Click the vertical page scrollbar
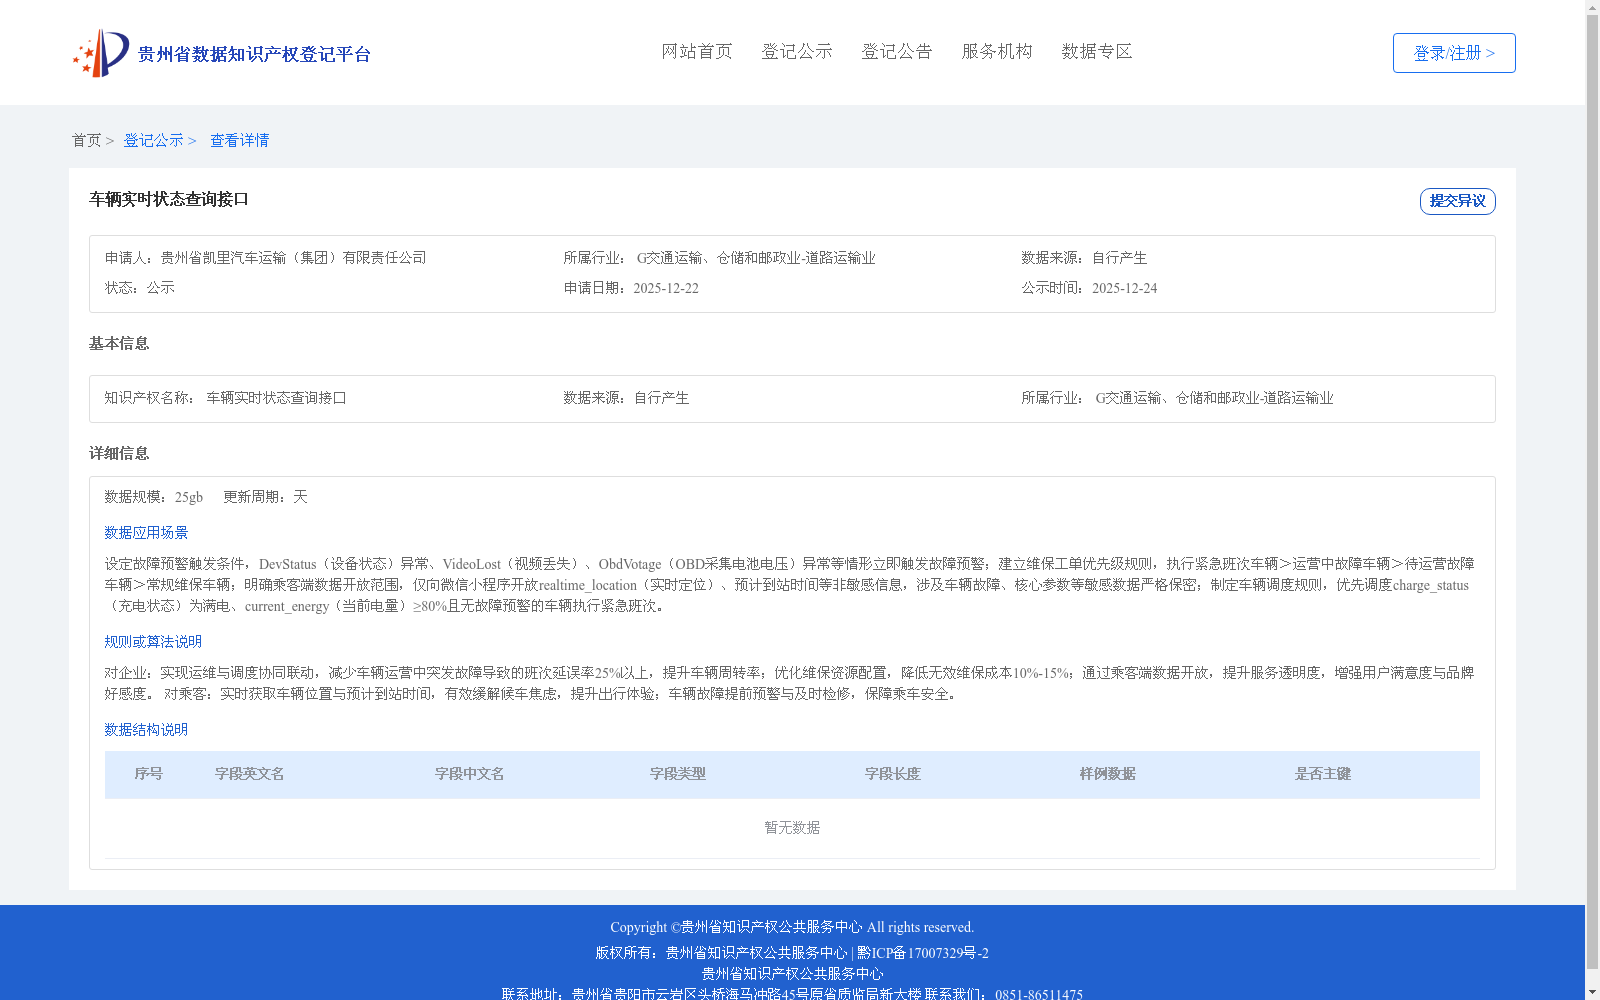 (1592, 490)
